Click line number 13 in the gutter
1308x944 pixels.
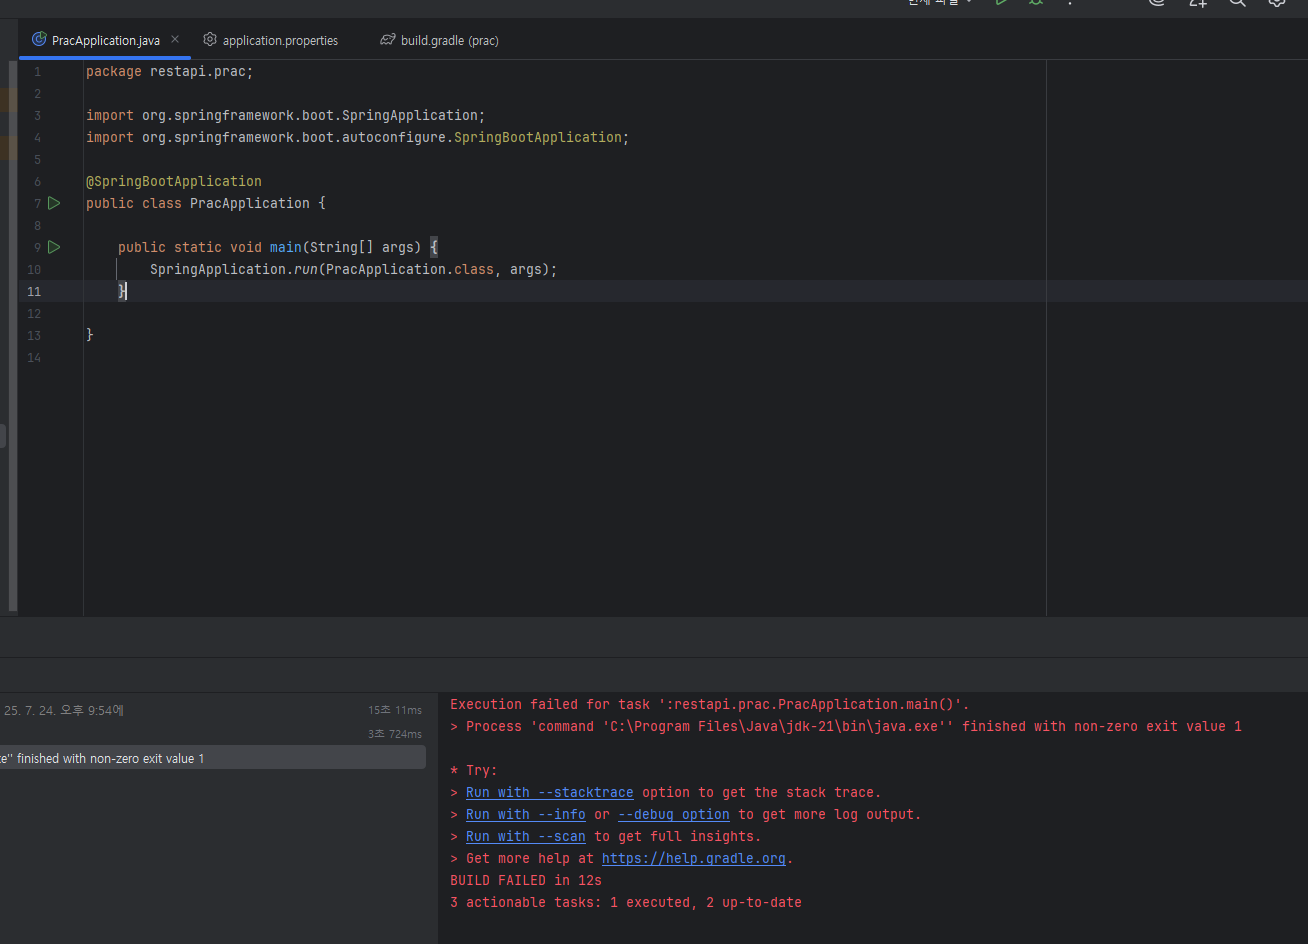coord(34,335)
